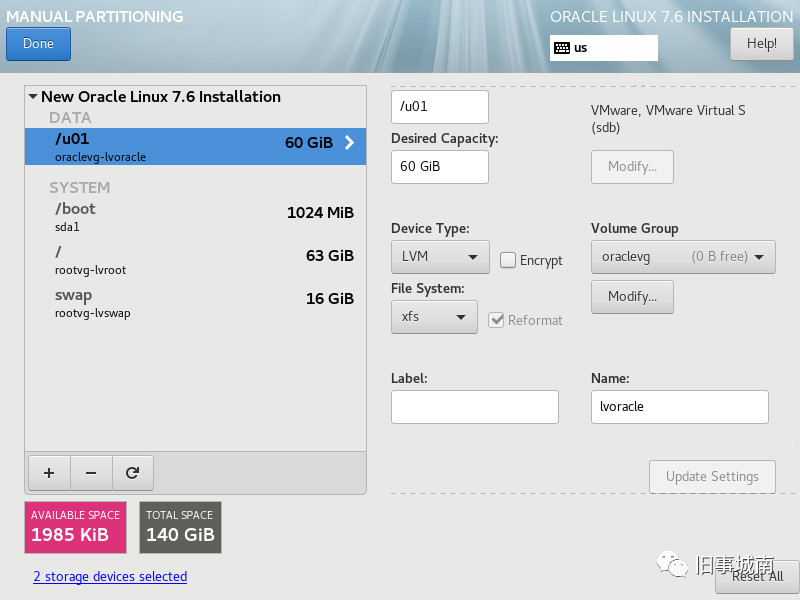The width and height of the screenshot is (800, 600).
Task: Click the SYSTEM section heading
Action: coord(80,188)
